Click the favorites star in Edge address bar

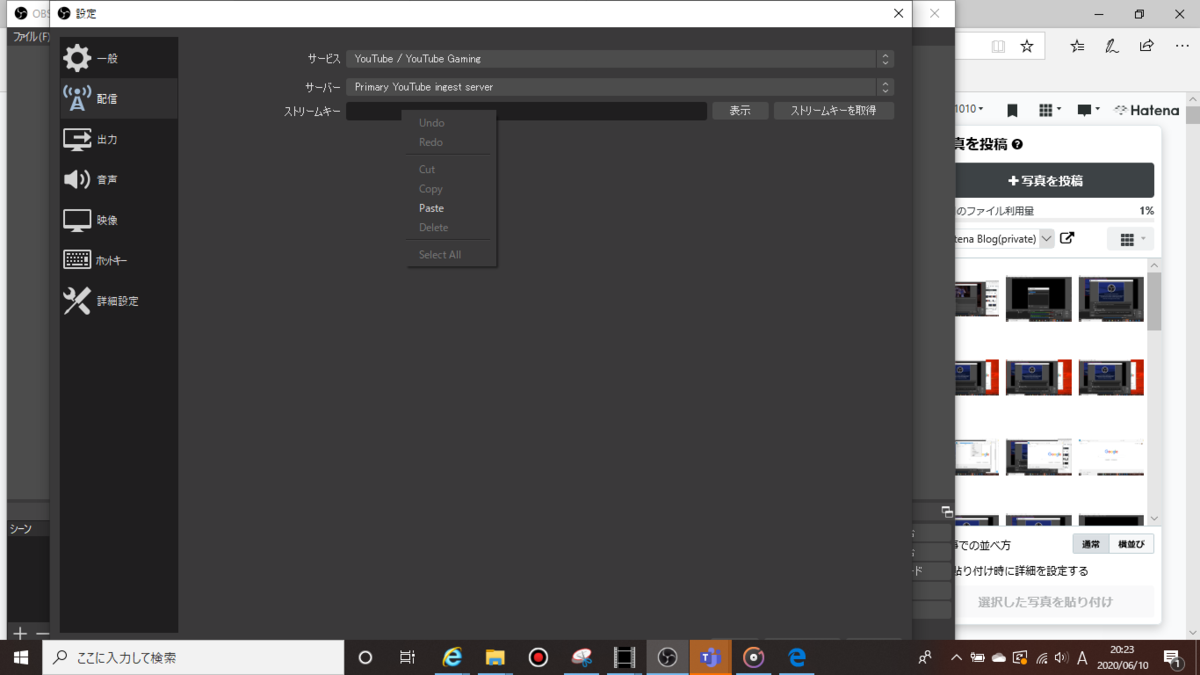coord(1027,46)
